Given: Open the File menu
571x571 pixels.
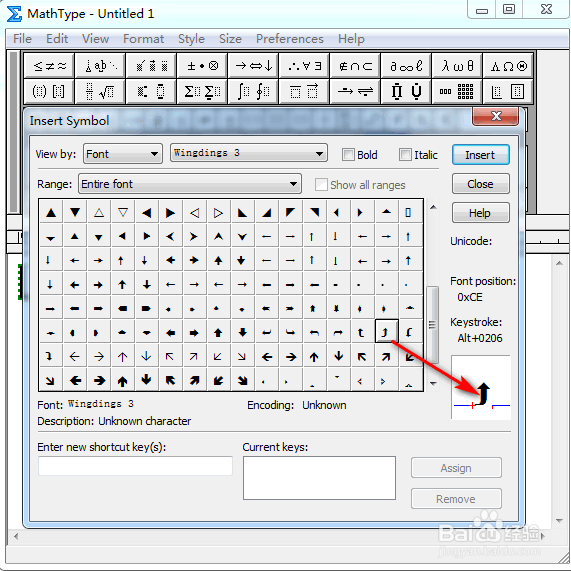Looking at the screenshot, I should pos(22,39).
